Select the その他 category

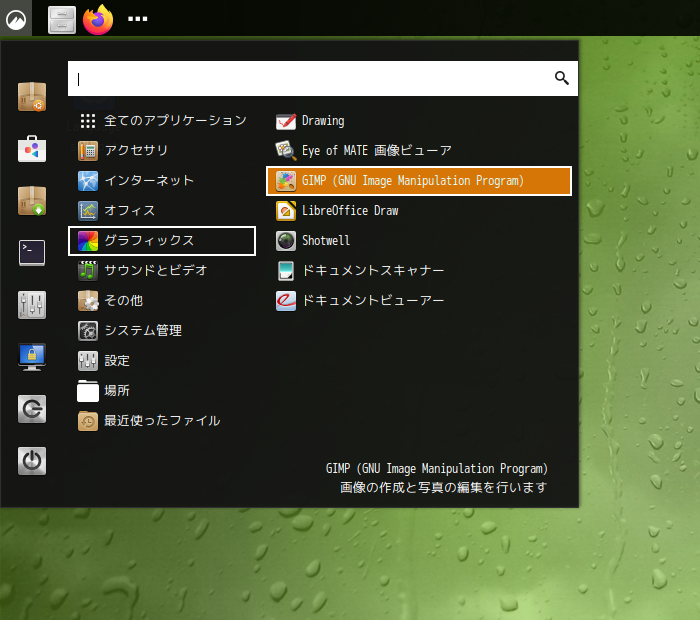(162, 300)
